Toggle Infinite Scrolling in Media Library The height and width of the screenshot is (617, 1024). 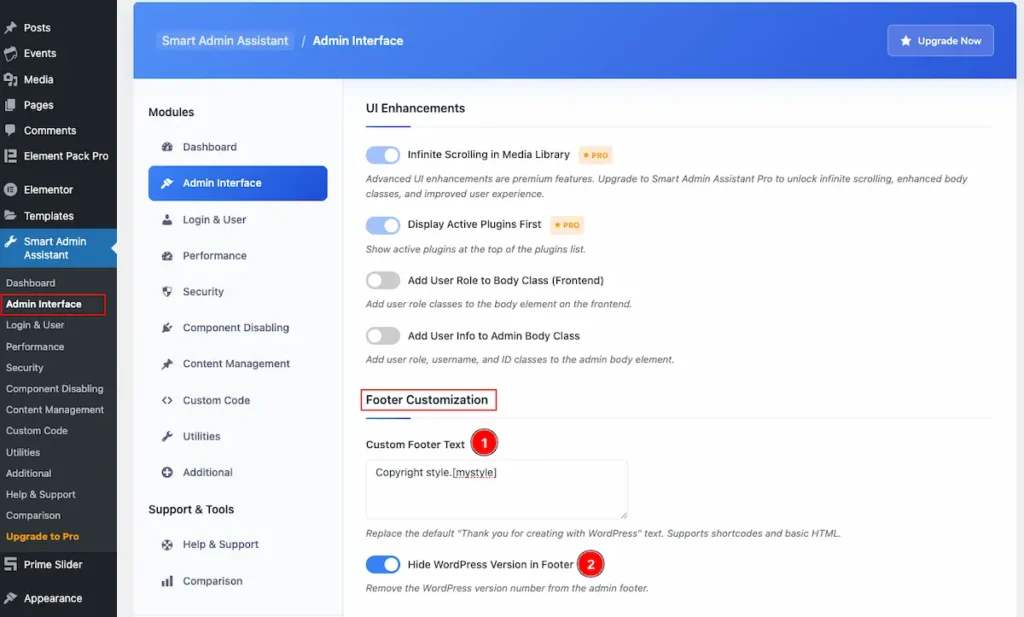pyautogui.click(x=383, y=155)
